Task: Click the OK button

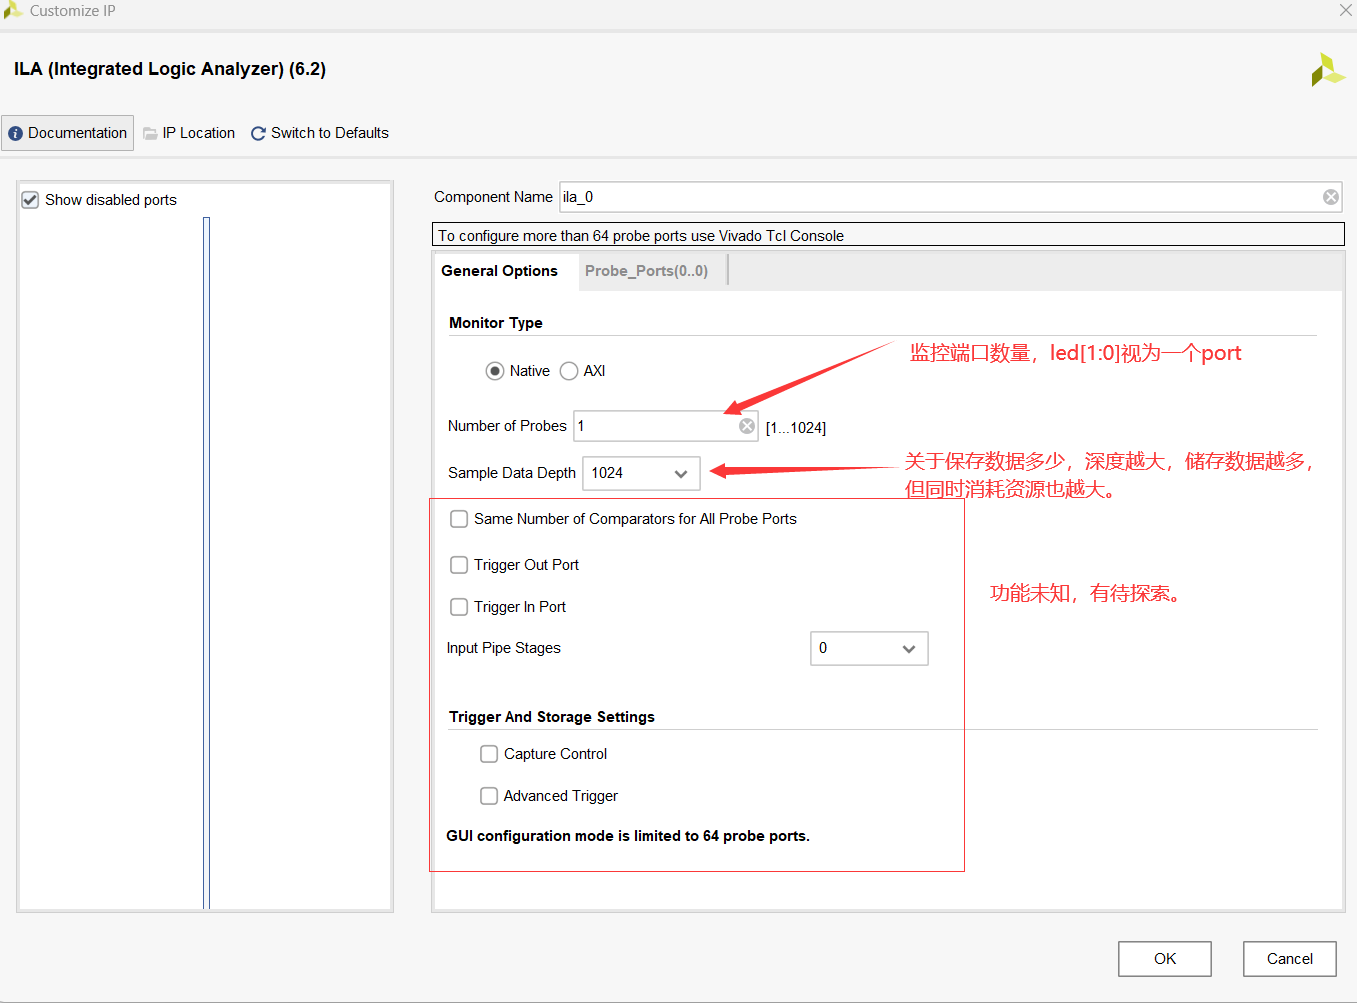Action: coord(1165,959)
